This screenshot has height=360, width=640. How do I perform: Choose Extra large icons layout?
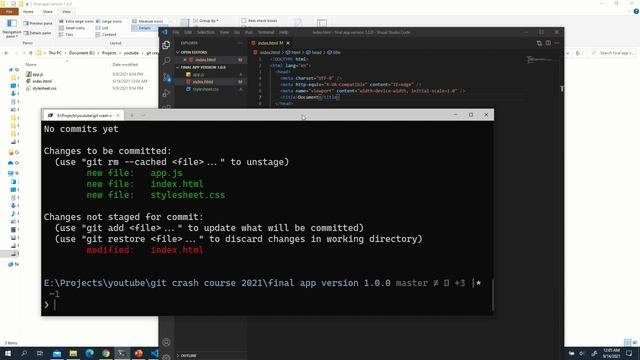point(76,21)
